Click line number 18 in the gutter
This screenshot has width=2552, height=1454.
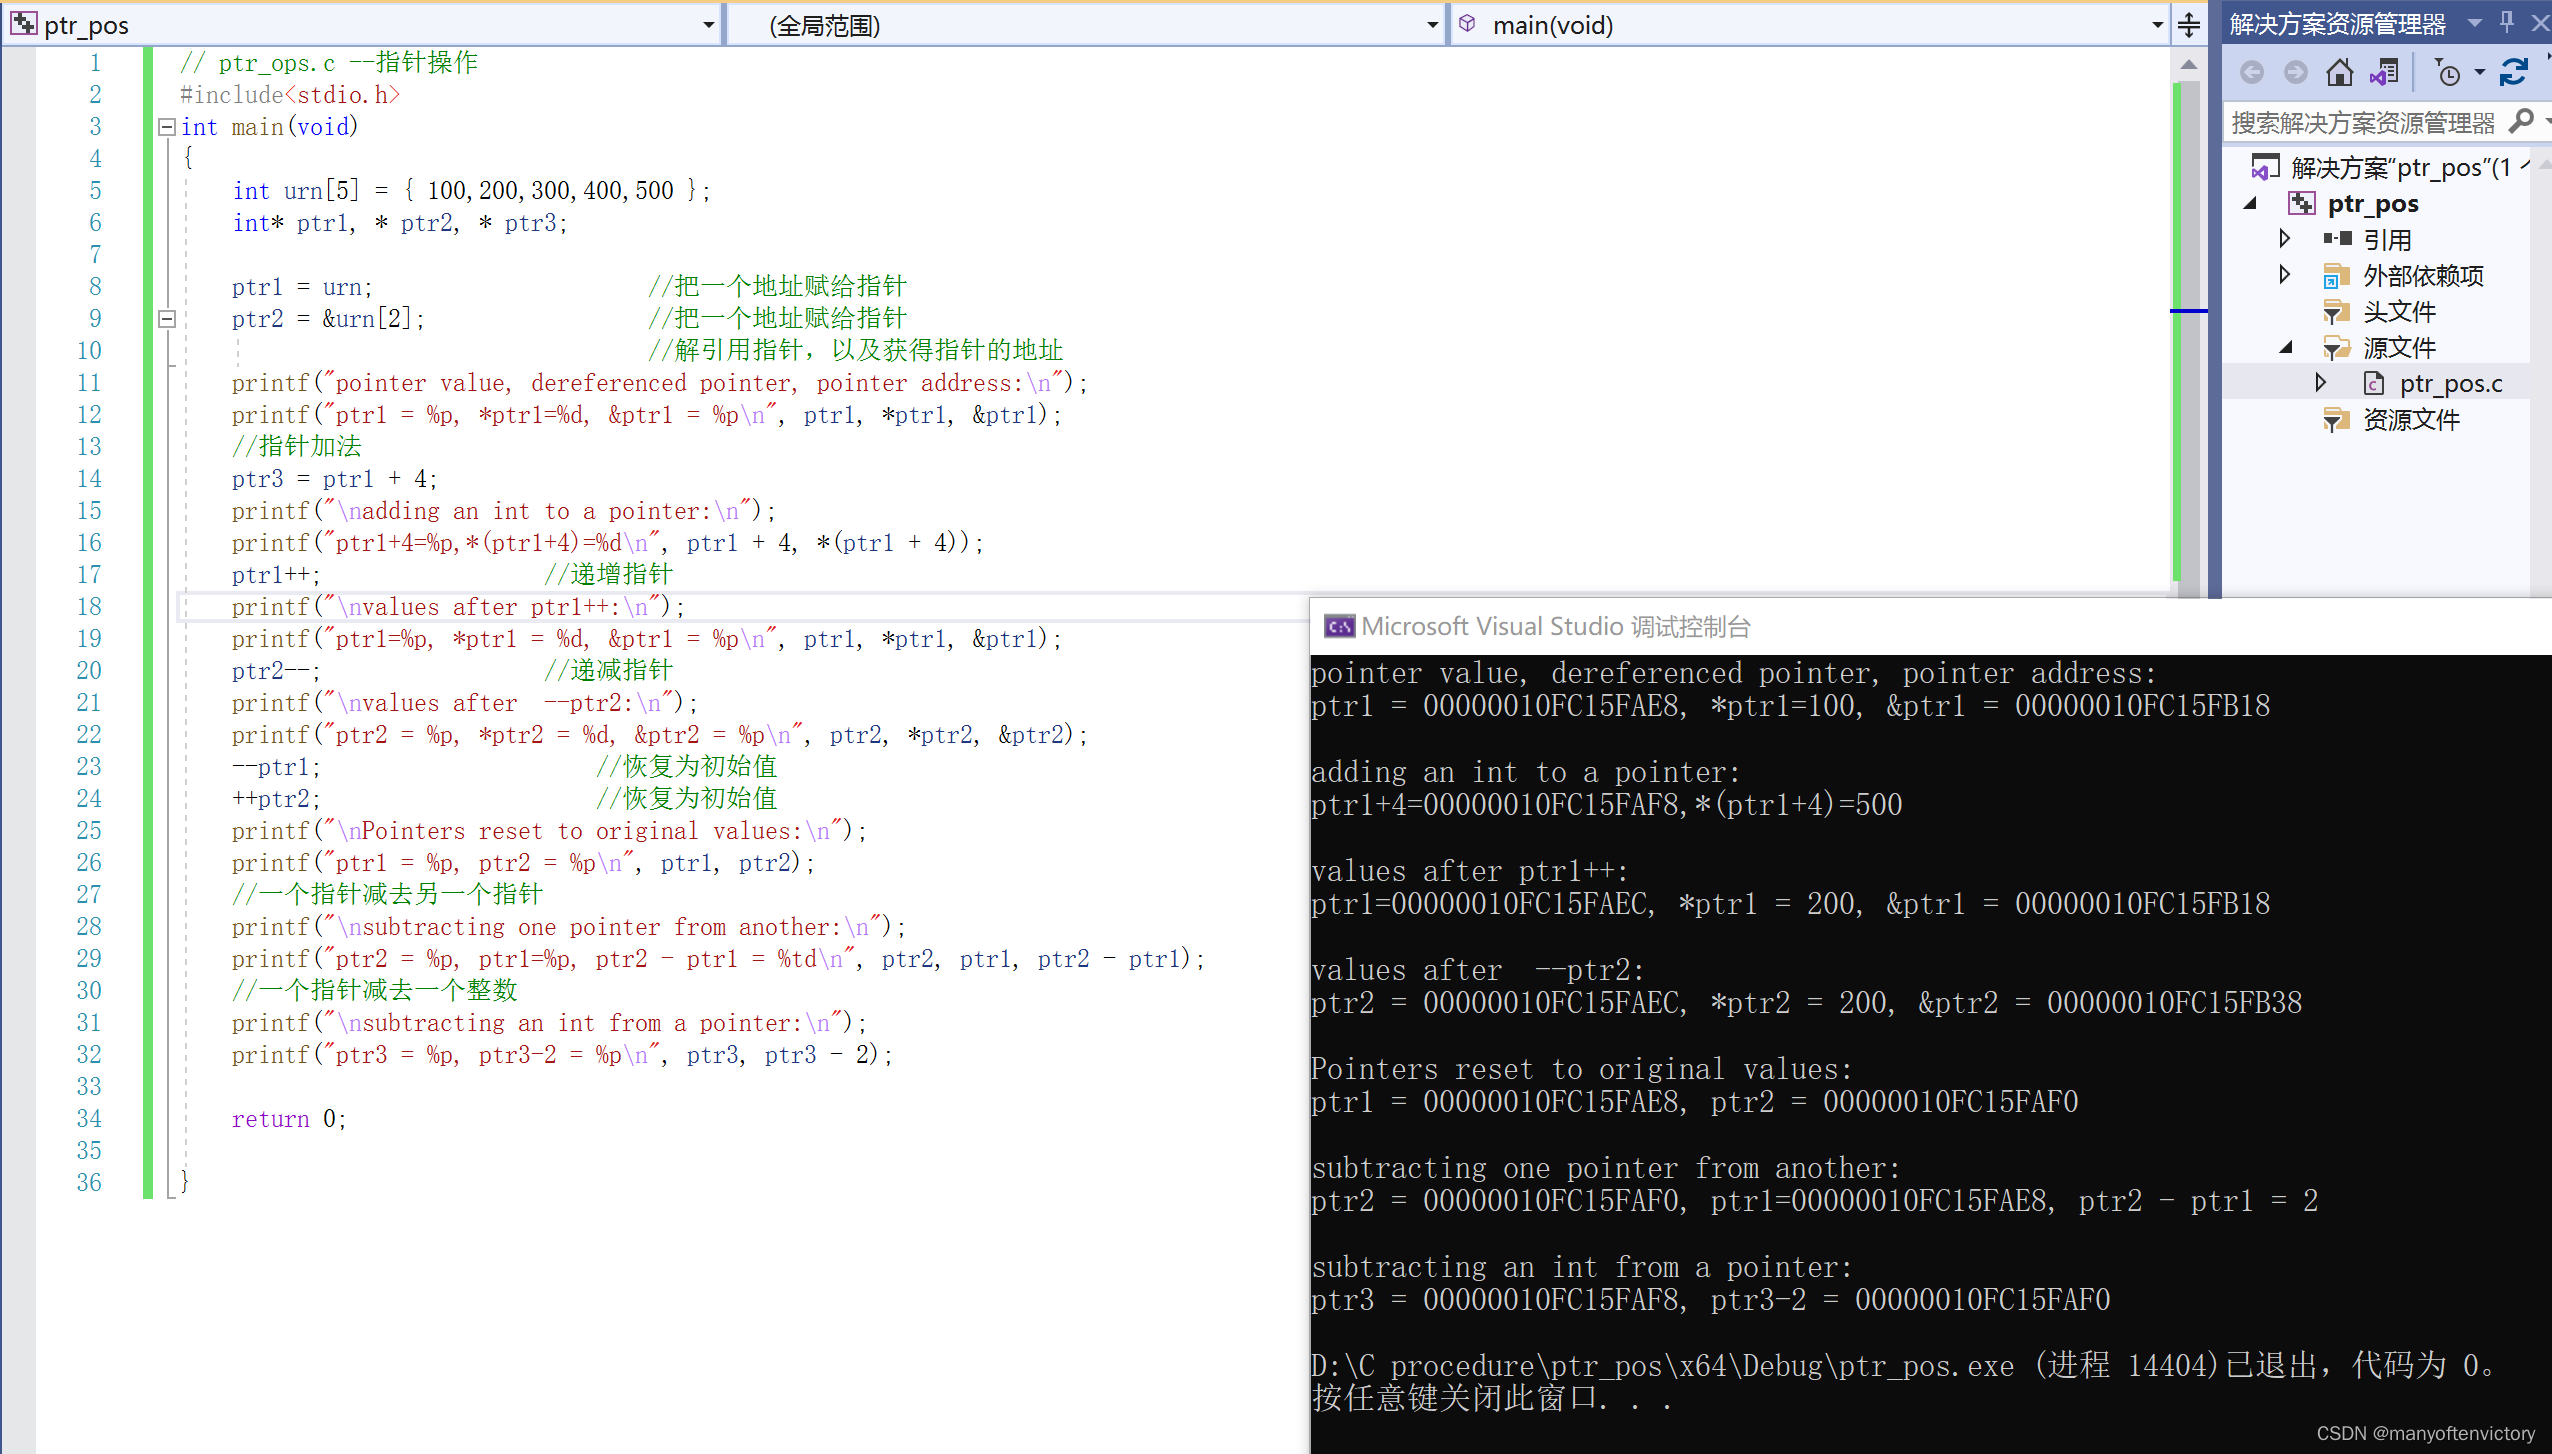(x=89, y=607)
